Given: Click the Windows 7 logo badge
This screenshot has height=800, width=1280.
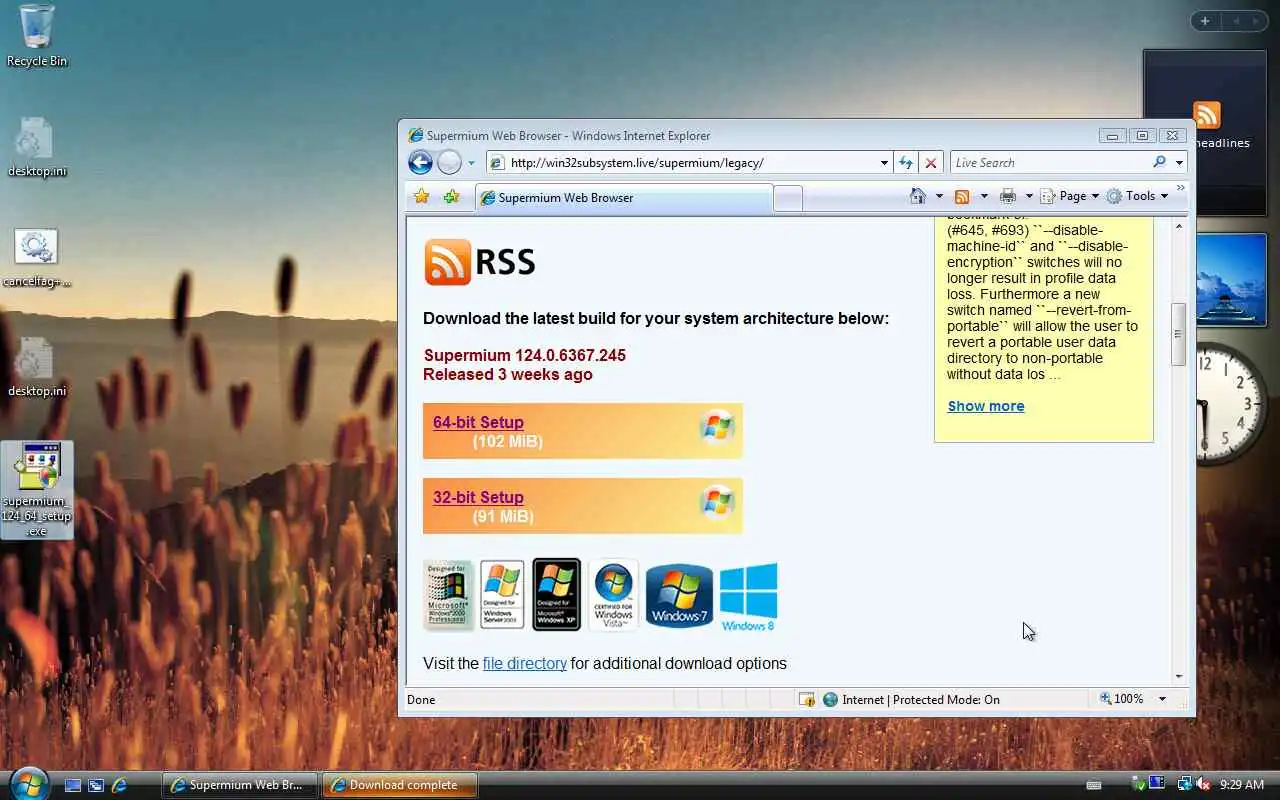Looking at the screenshot, I should click(x=679, y=595).
